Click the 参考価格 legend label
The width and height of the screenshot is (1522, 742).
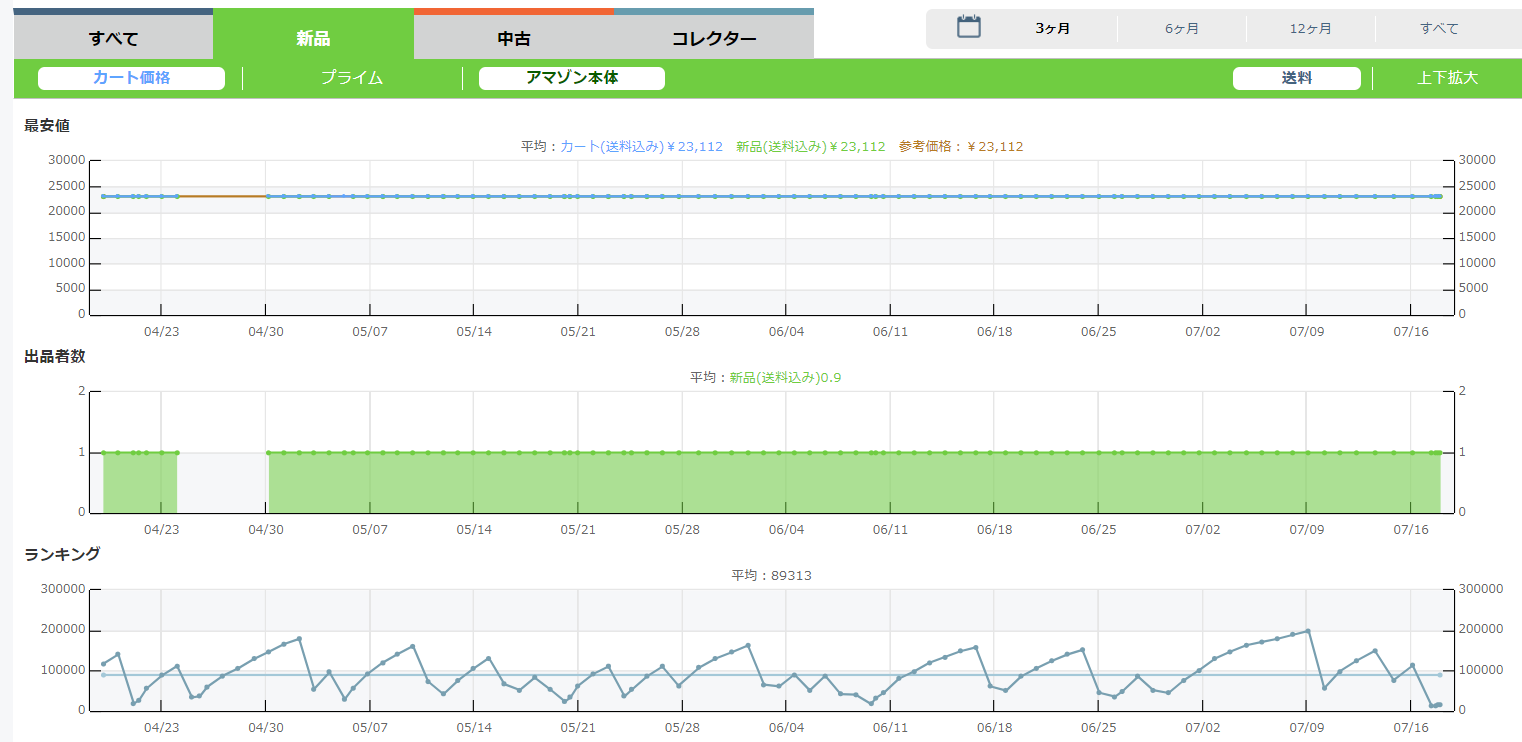click(960, 147)
